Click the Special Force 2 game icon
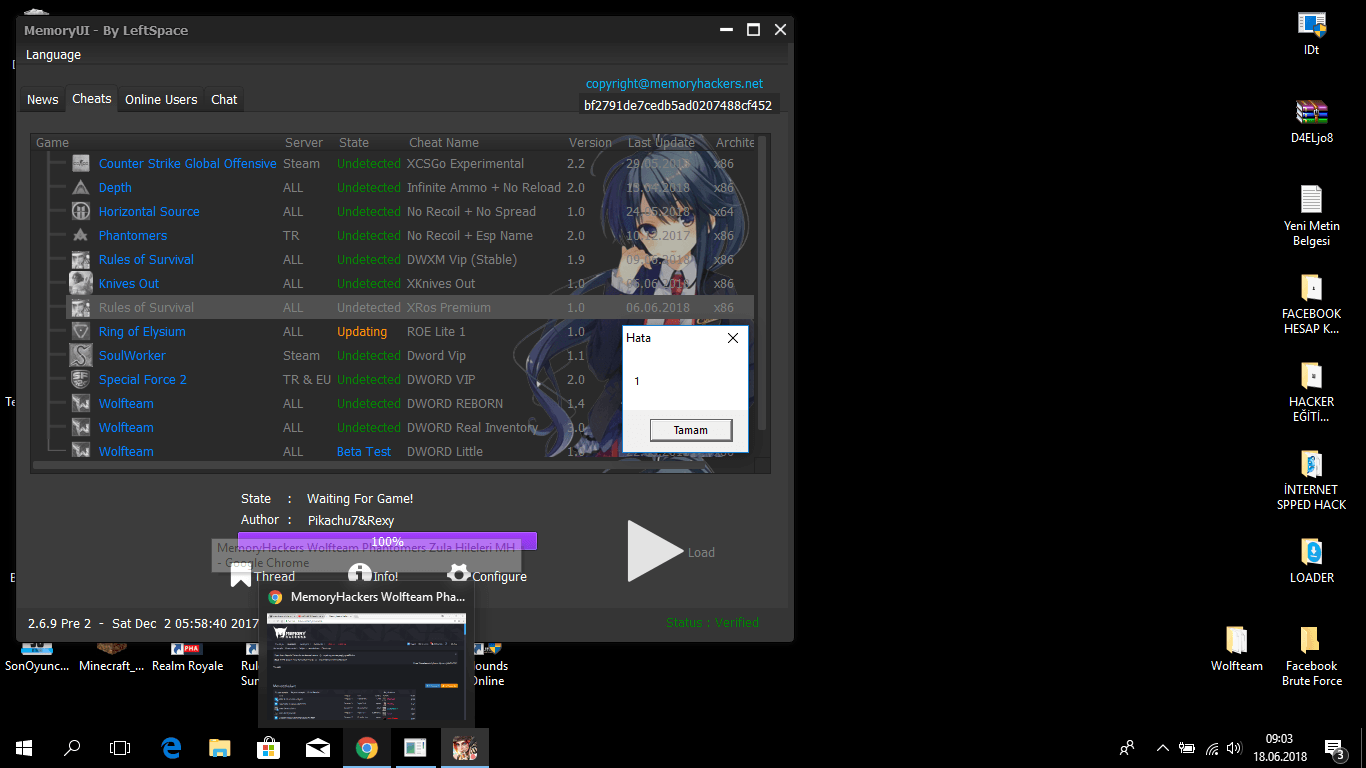The width and height of the screenshot is (1366, 768). pos(81,379)
